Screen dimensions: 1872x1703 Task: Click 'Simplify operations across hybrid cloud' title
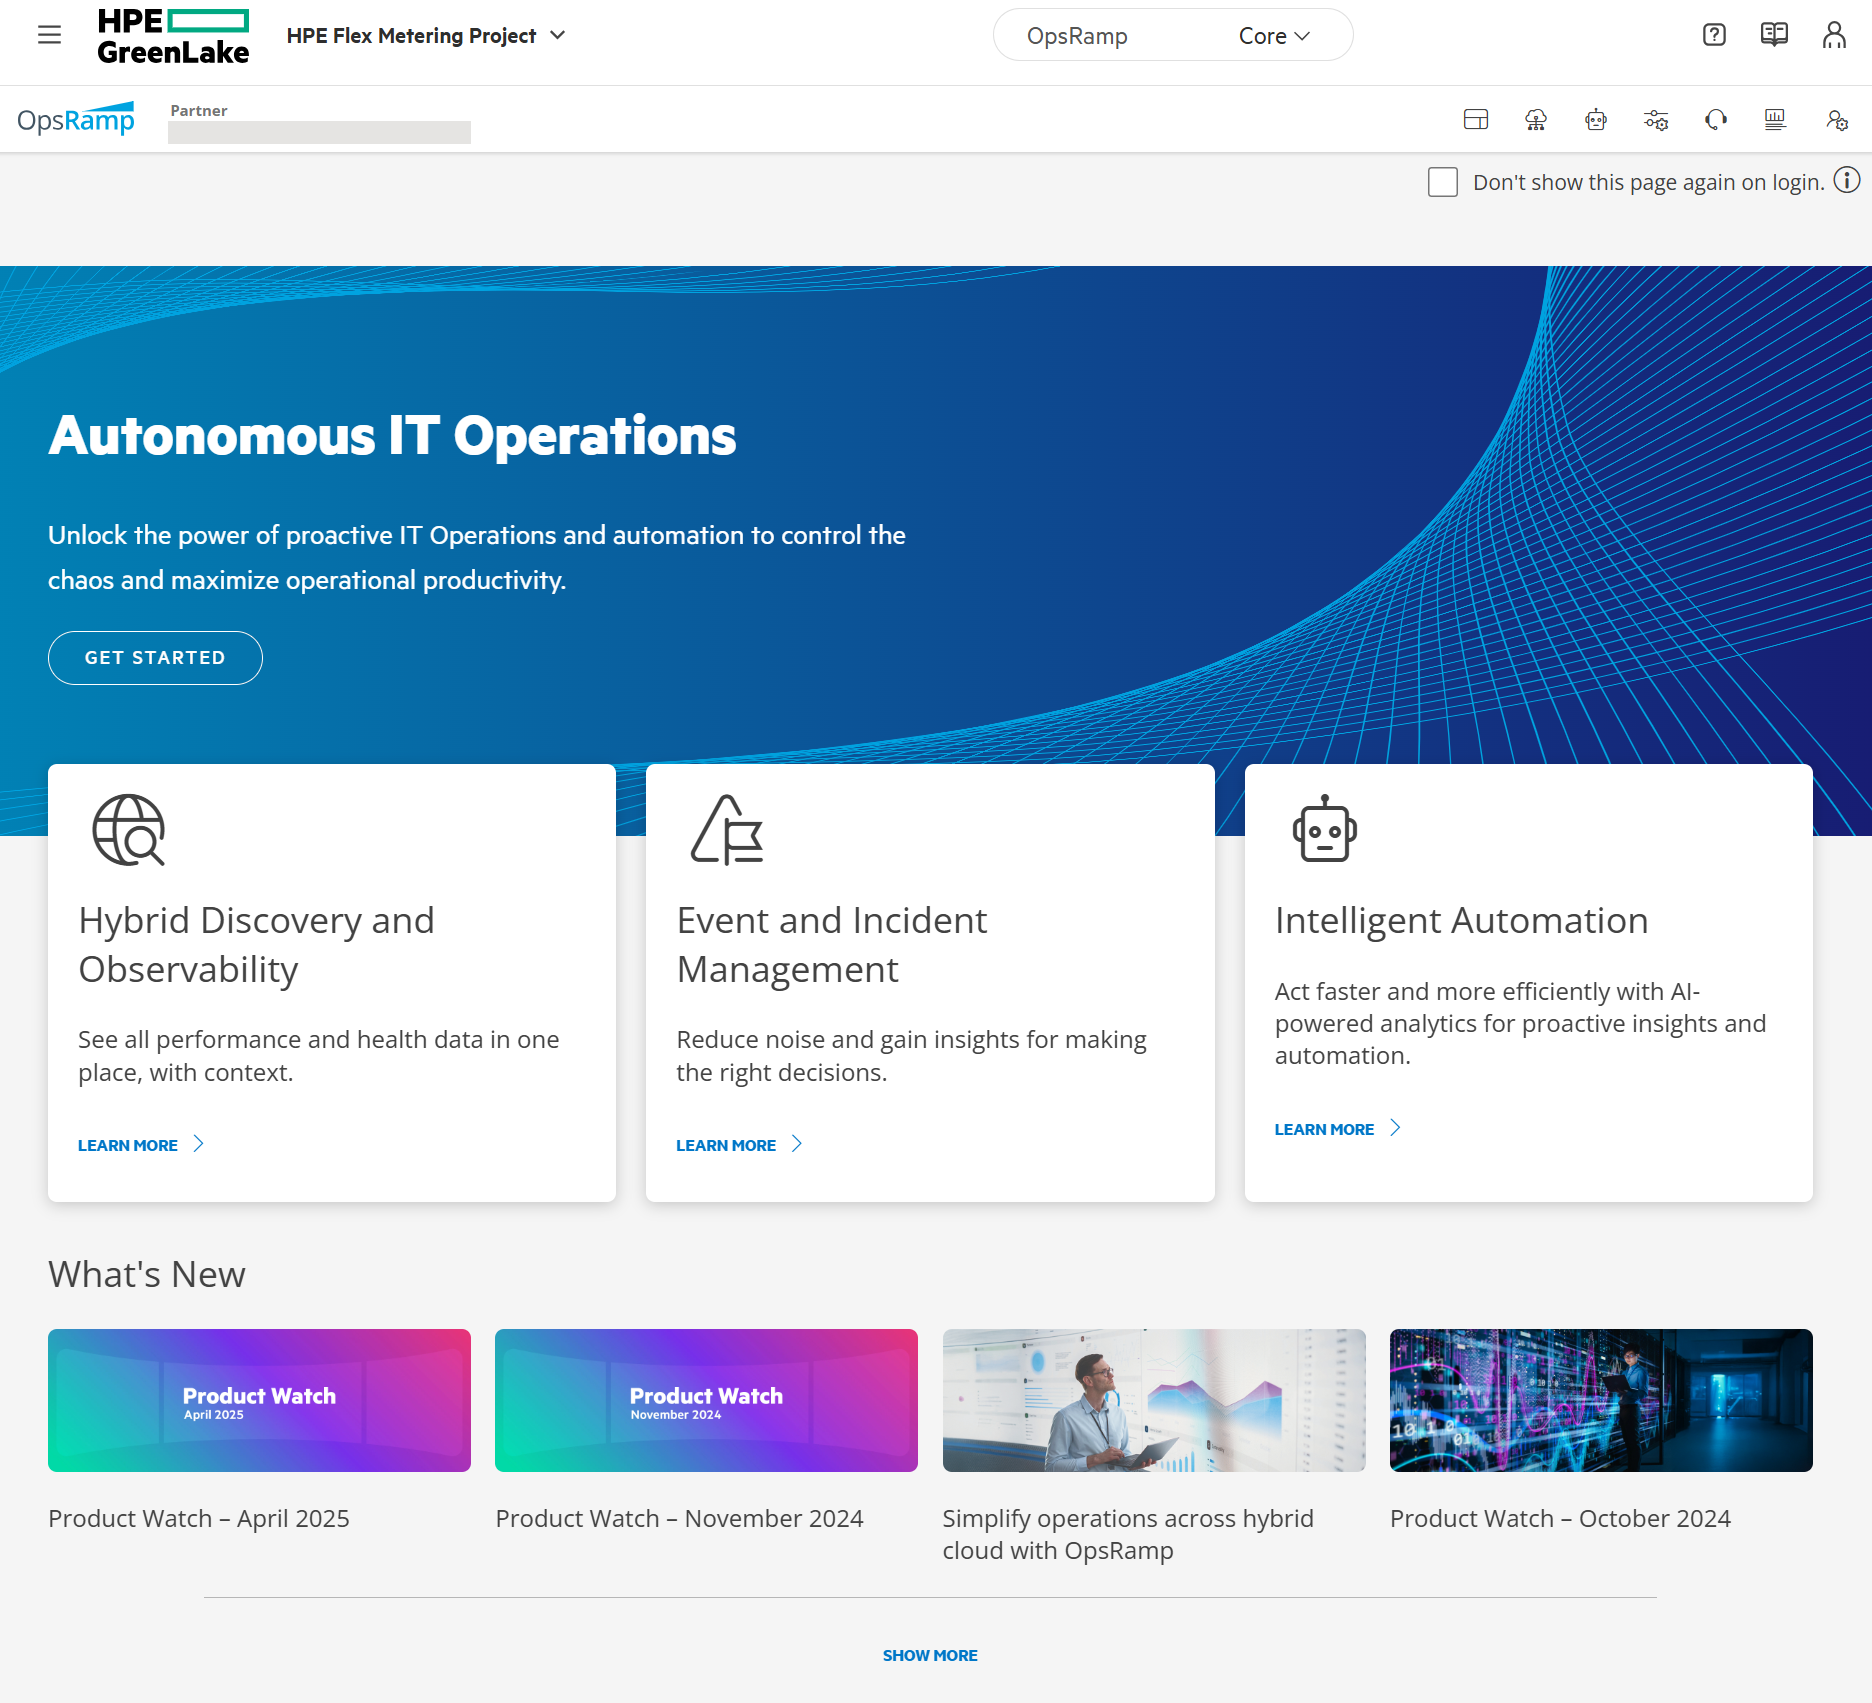(1128, 1535)
